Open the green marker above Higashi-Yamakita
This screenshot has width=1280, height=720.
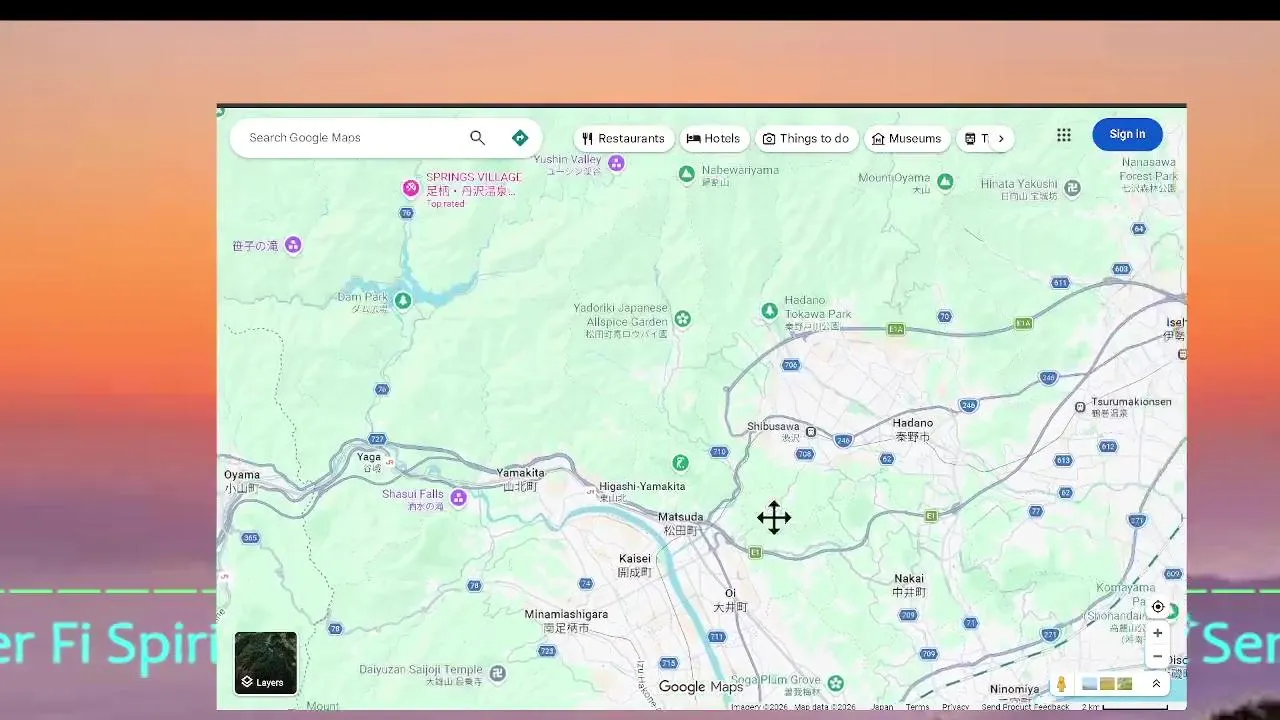point(680,462)
